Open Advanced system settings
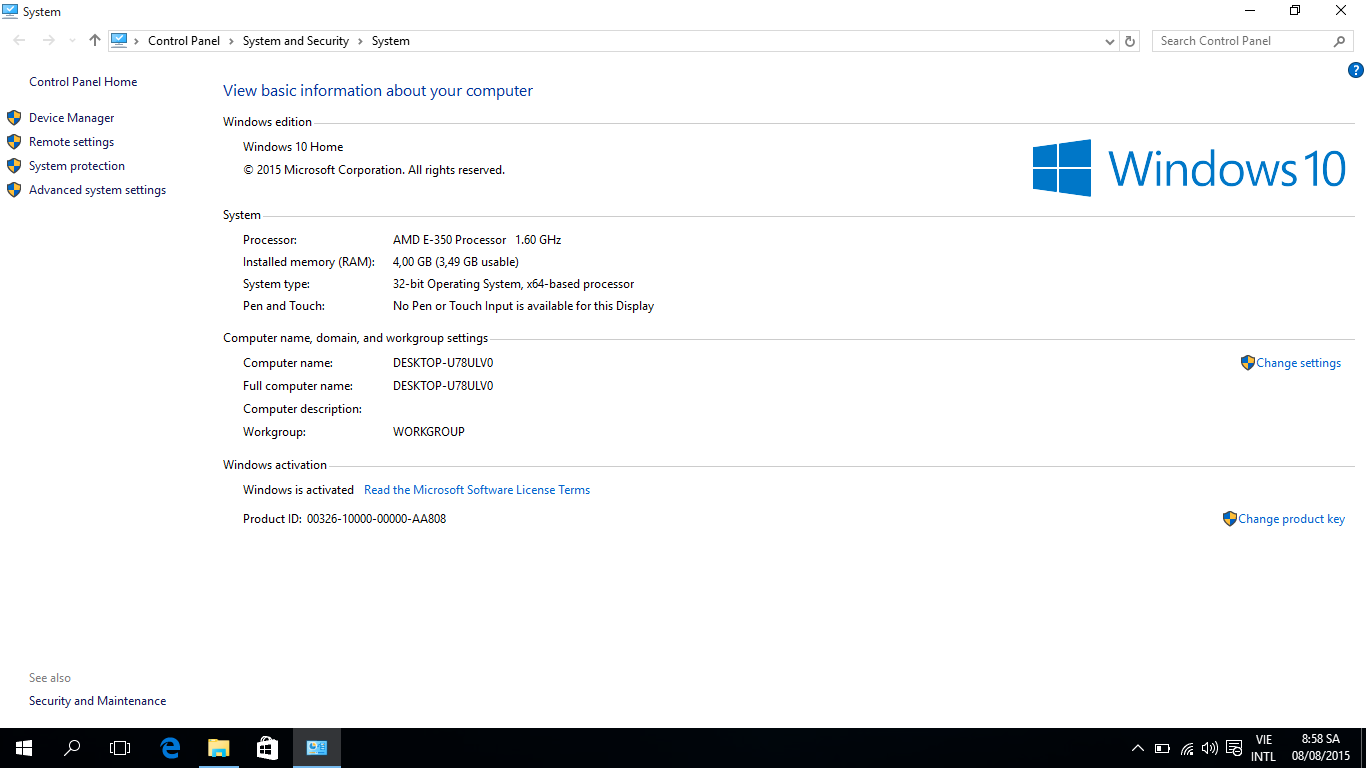Image resolution: width=1366 pixels, height=768 pixels. pyautogui.click(x=97, y=190)
